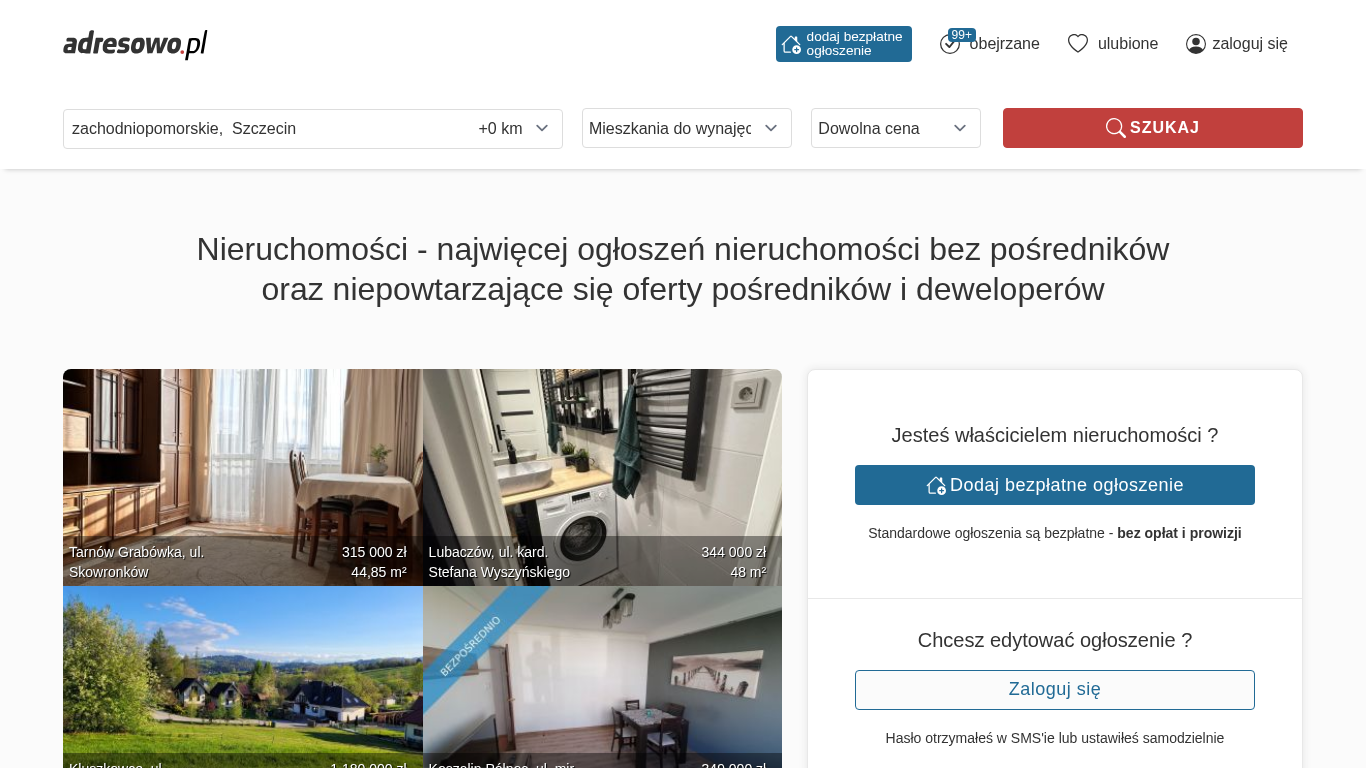Click the magnifier icon in the search button

point(1115,128)
